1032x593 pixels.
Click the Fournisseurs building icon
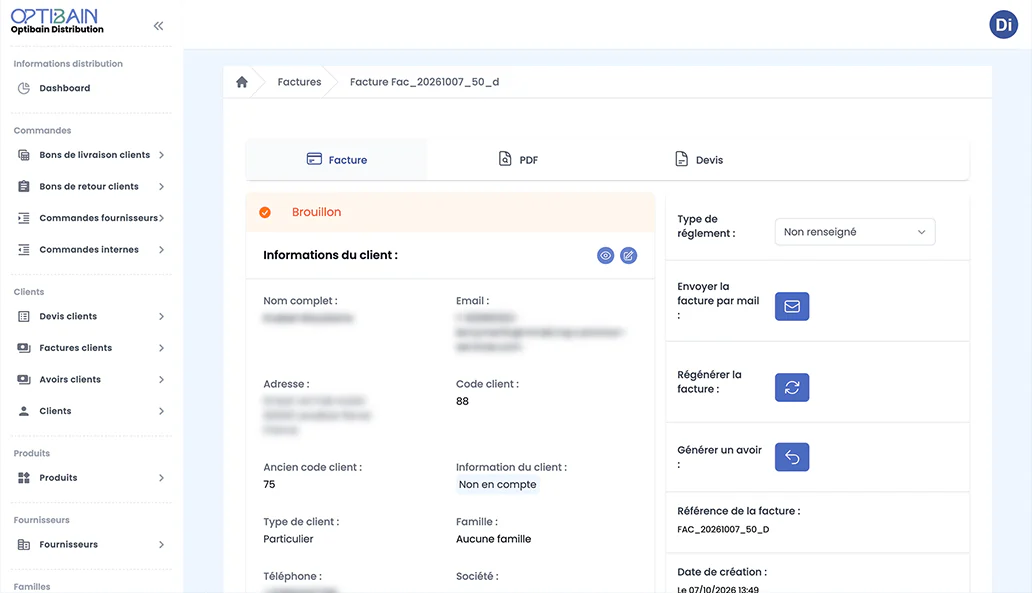[24, 544]
